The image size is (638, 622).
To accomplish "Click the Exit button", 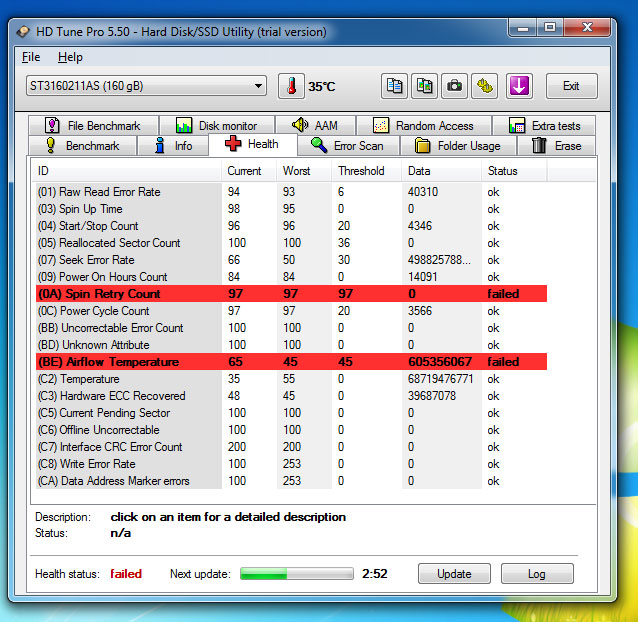I will coord(571,86).
